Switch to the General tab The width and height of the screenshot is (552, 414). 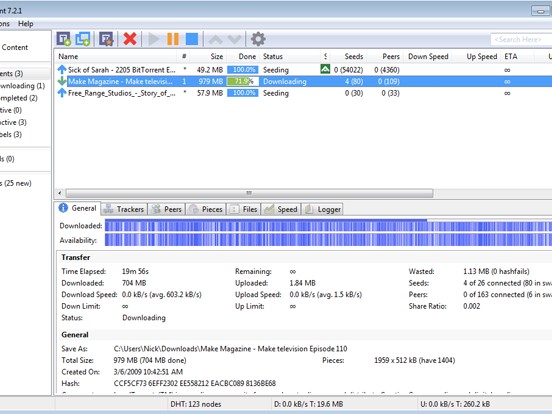pos(78,208)
